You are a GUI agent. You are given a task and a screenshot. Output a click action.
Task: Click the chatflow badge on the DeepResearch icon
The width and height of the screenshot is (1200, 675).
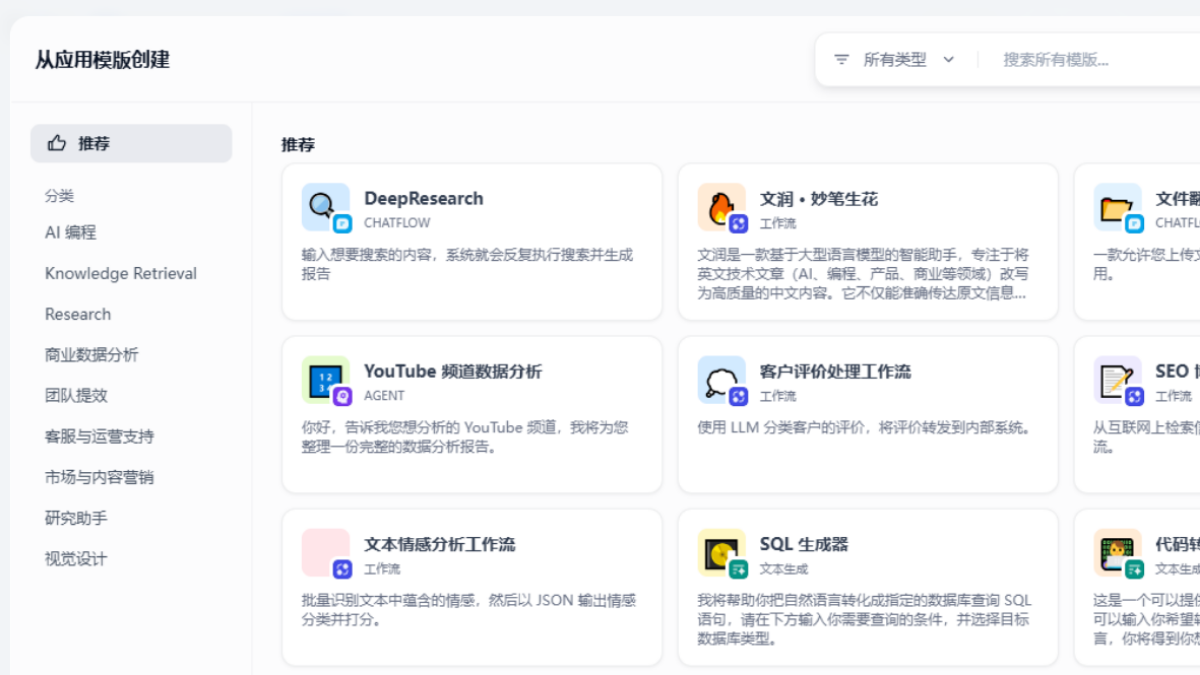tap(342, 224)
